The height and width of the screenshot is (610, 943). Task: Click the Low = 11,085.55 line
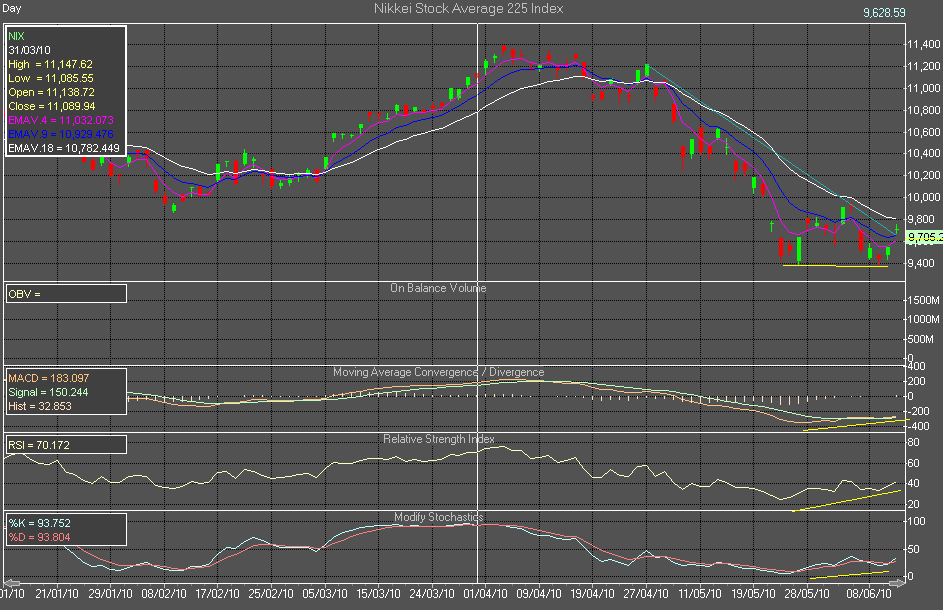pos(51,78)
